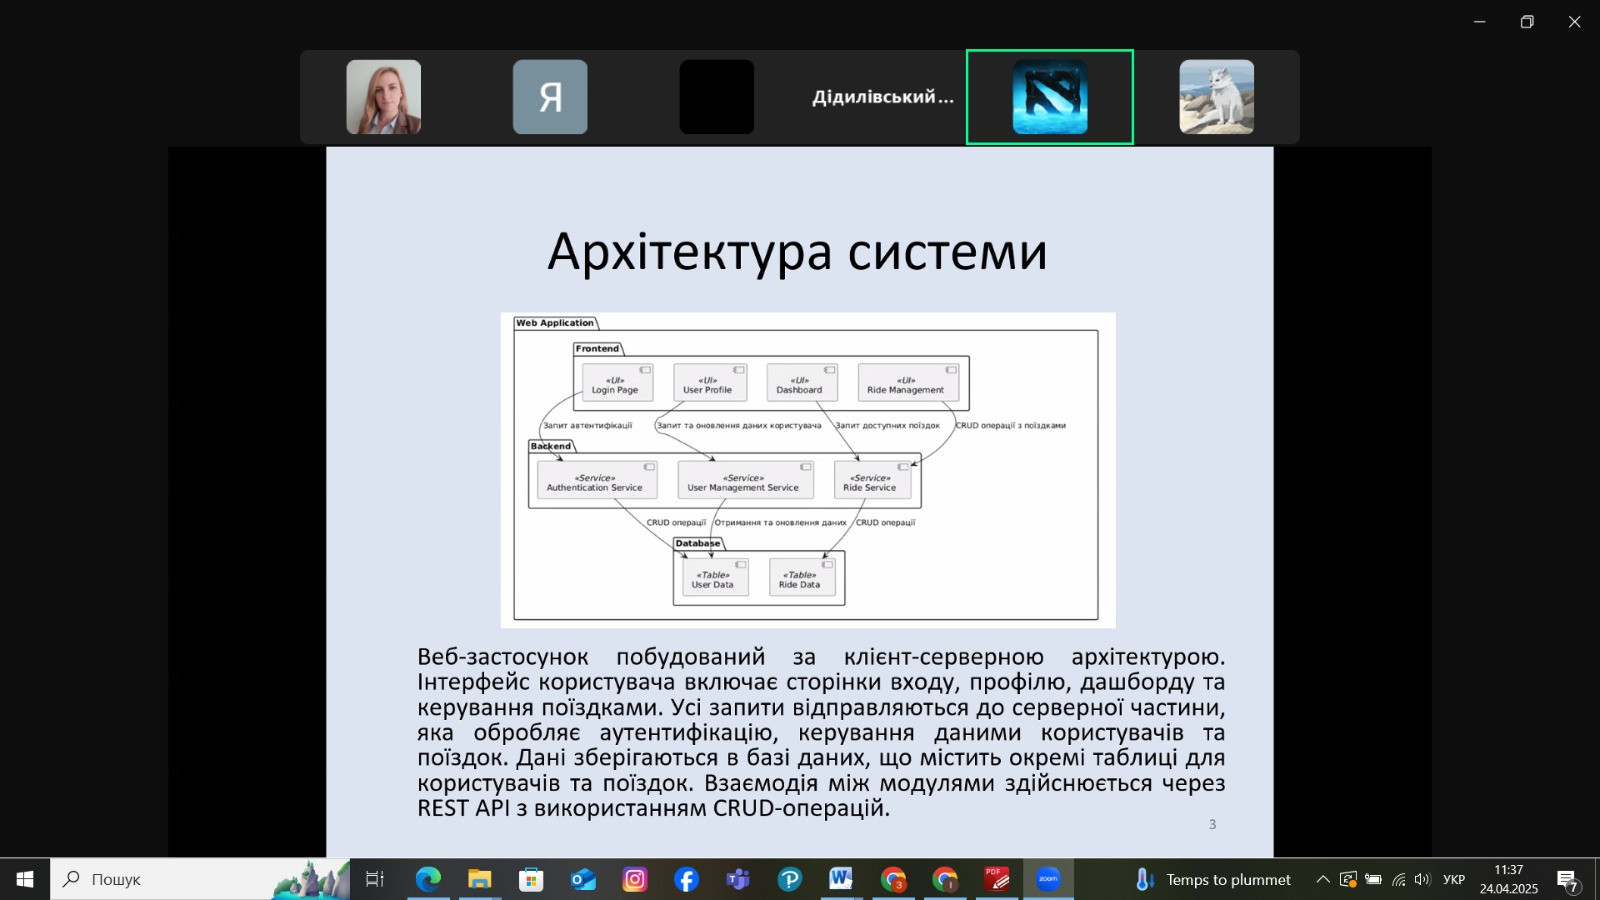Open Microsoft Teams from the taskbar
The width and height of the screenshot is (1600, 900).
(x=738, y=879)
